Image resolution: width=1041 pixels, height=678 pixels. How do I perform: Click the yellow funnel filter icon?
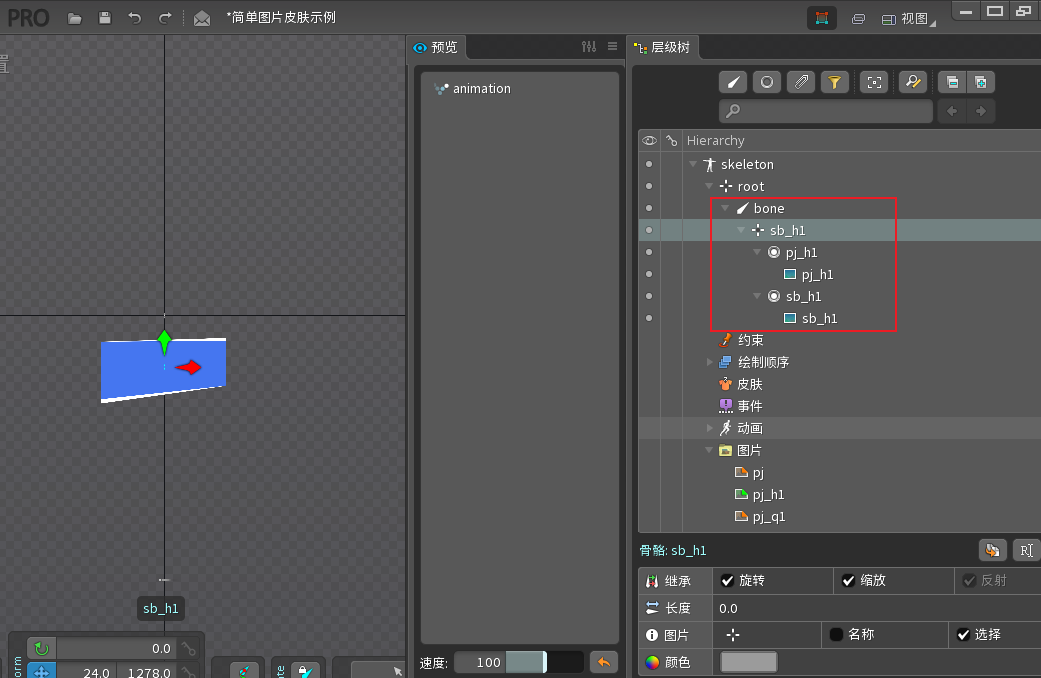[835, 82]
